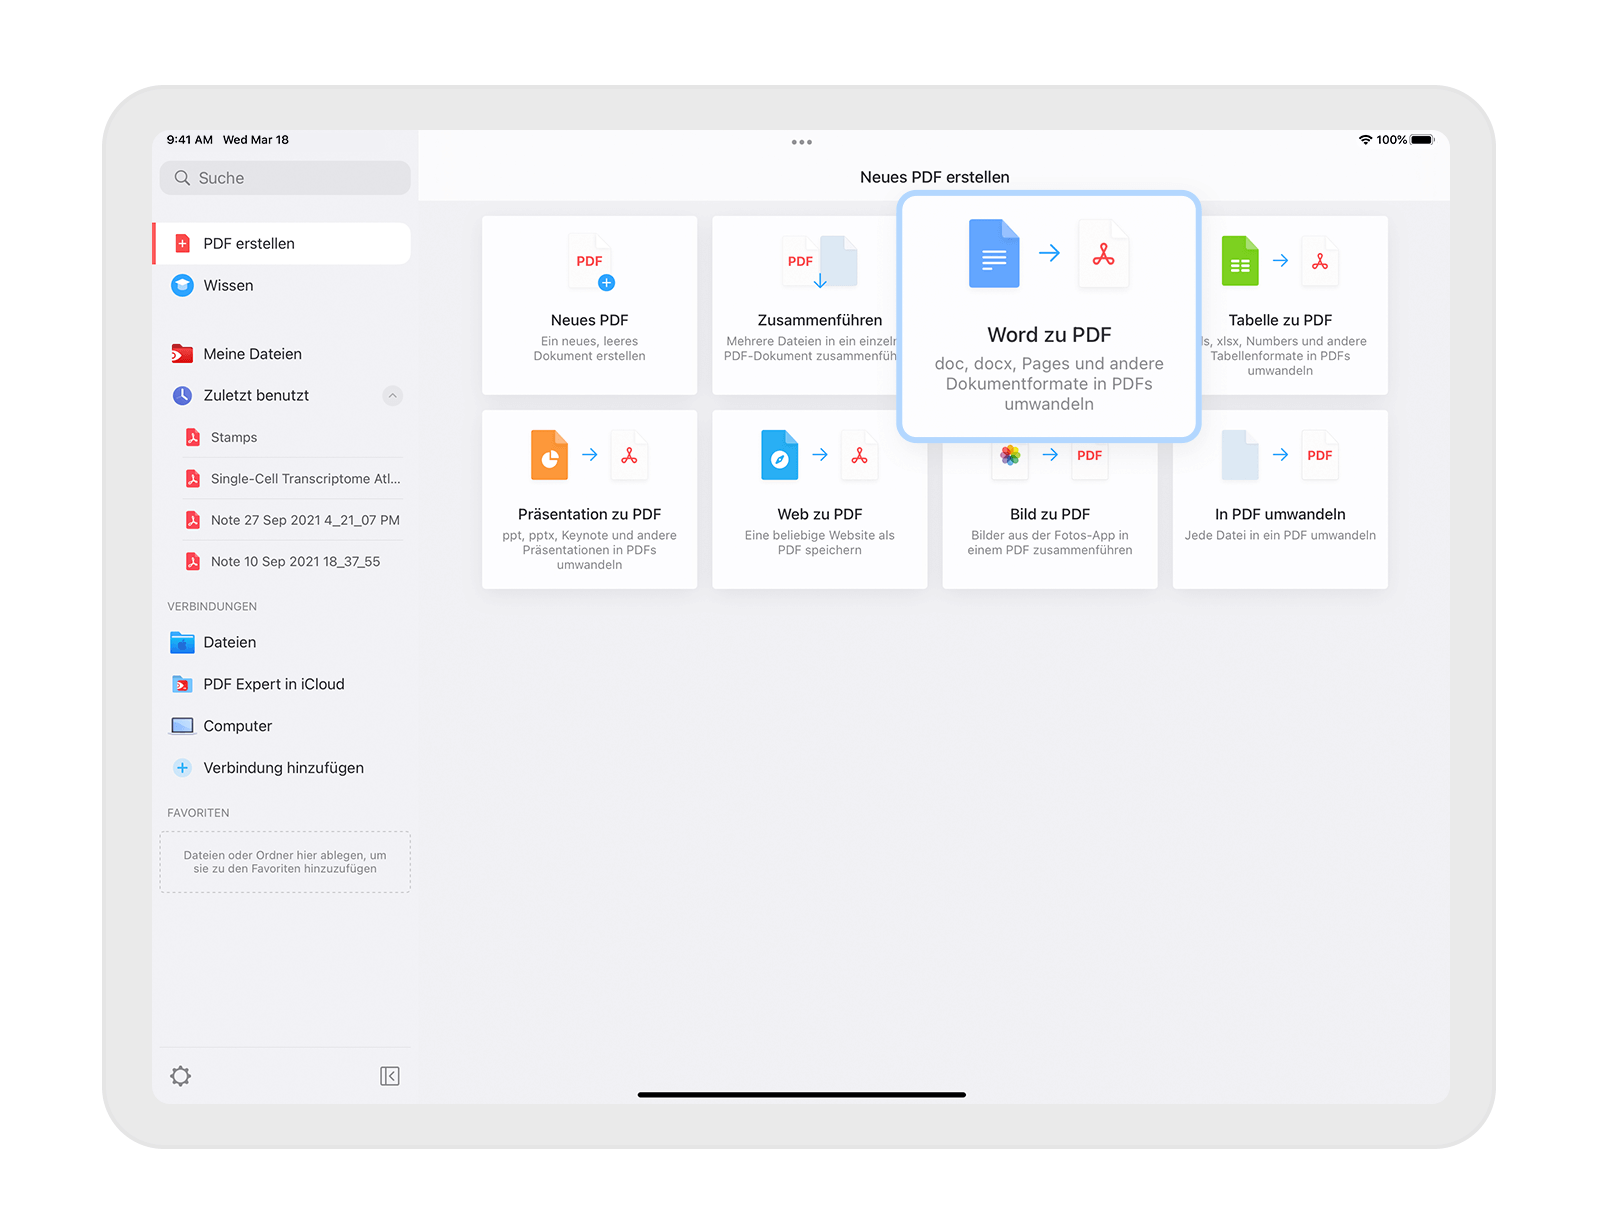The width and height of the screenshot is (1600, 1230).
Task: Collapse the Zuletzt benutzt list
Action: pyautogui.click(x=393, y=396)
